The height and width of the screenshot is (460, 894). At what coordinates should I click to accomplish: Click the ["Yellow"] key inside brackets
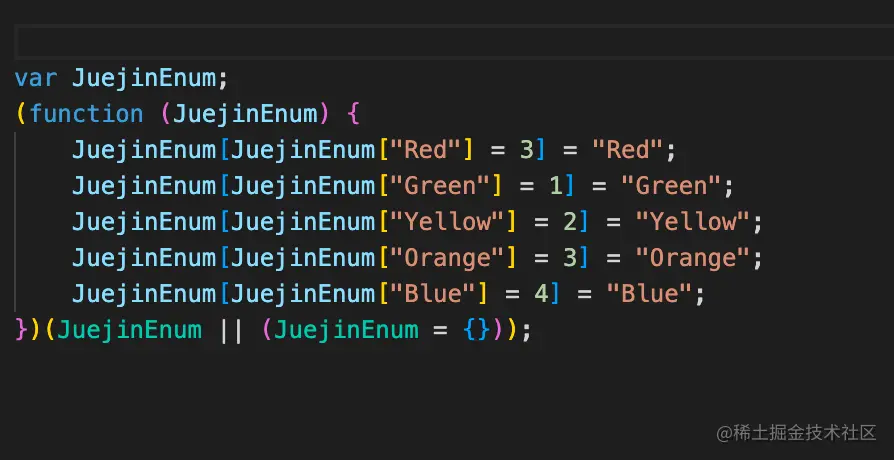coord(447,222)
